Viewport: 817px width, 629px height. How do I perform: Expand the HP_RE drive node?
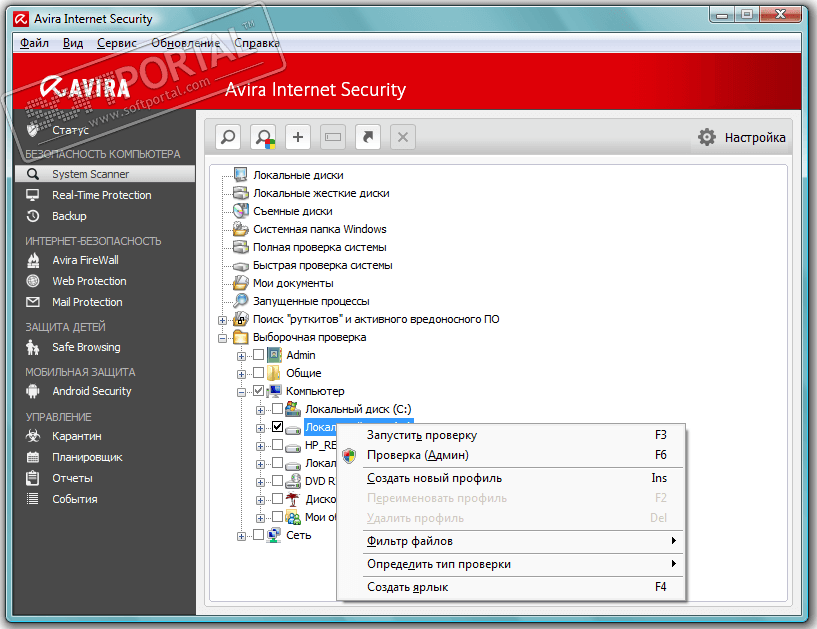tap(260, 446)
